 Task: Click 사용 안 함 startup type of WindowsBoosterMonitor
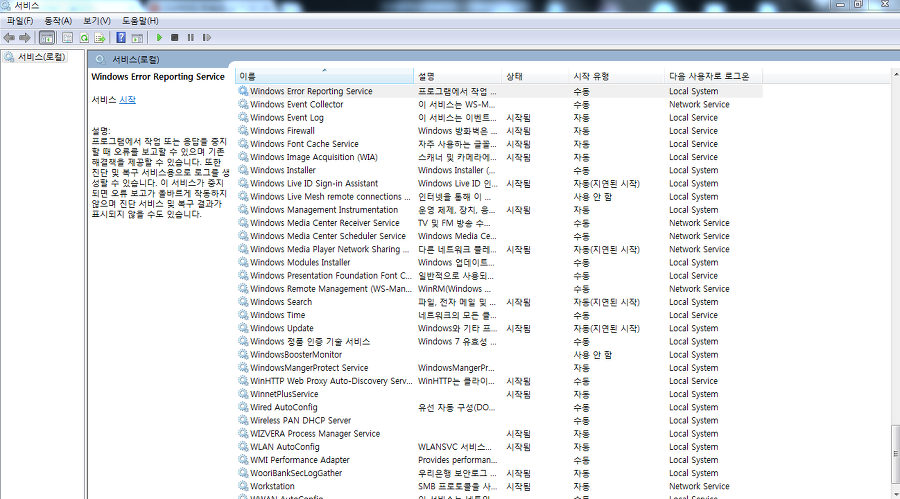pyautogui.click(x=592, y=355)
